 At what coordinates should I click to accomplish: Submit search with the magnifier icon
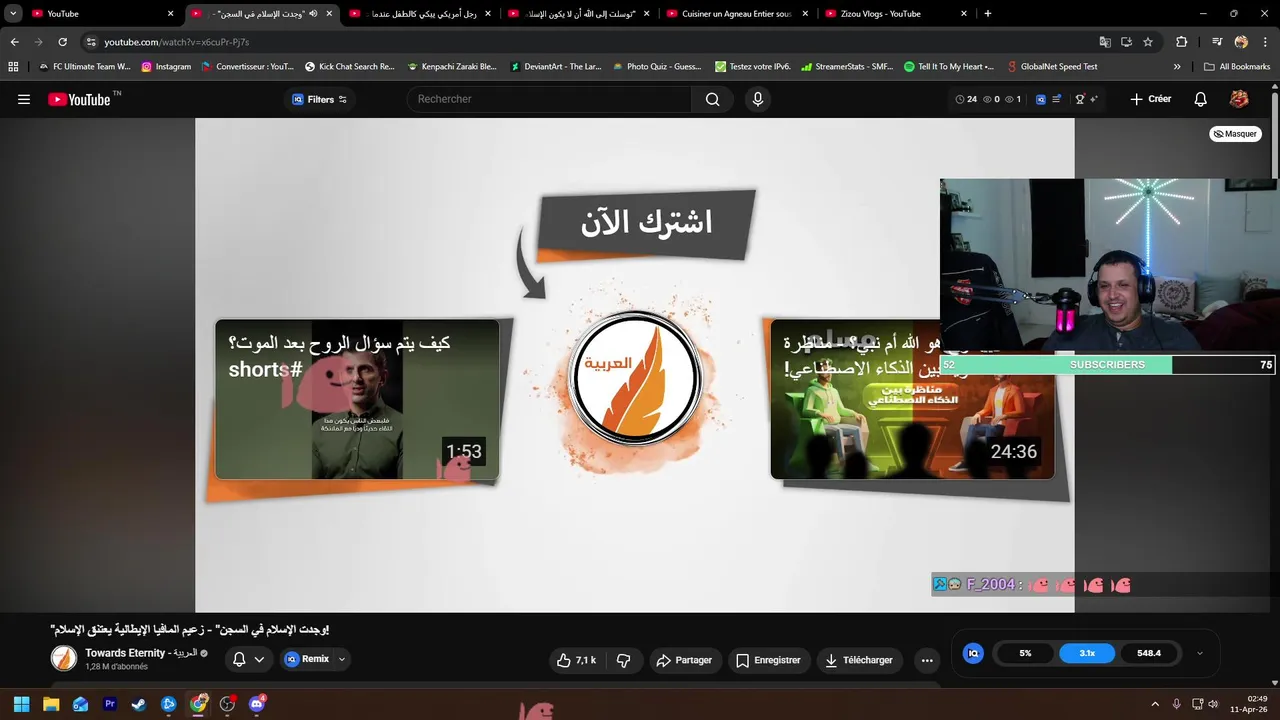click(x=712, y=99)
